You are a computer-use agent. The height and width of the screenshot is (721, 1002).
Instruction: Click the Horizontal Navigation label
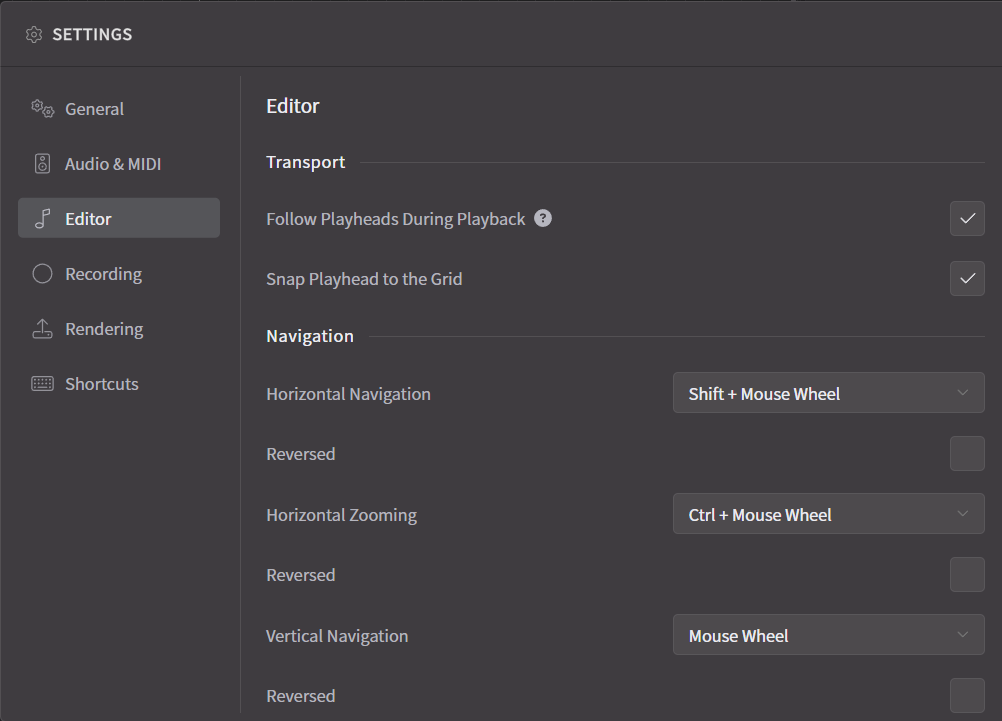pyautogui.click(x=348, y=394)
